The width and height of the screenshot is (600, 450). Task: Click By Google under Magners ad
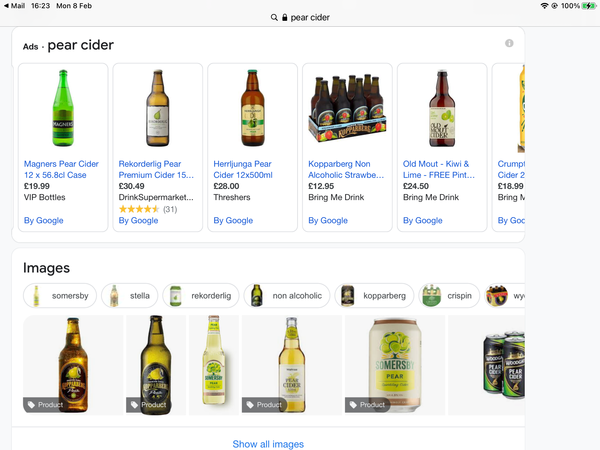(44, 221)
